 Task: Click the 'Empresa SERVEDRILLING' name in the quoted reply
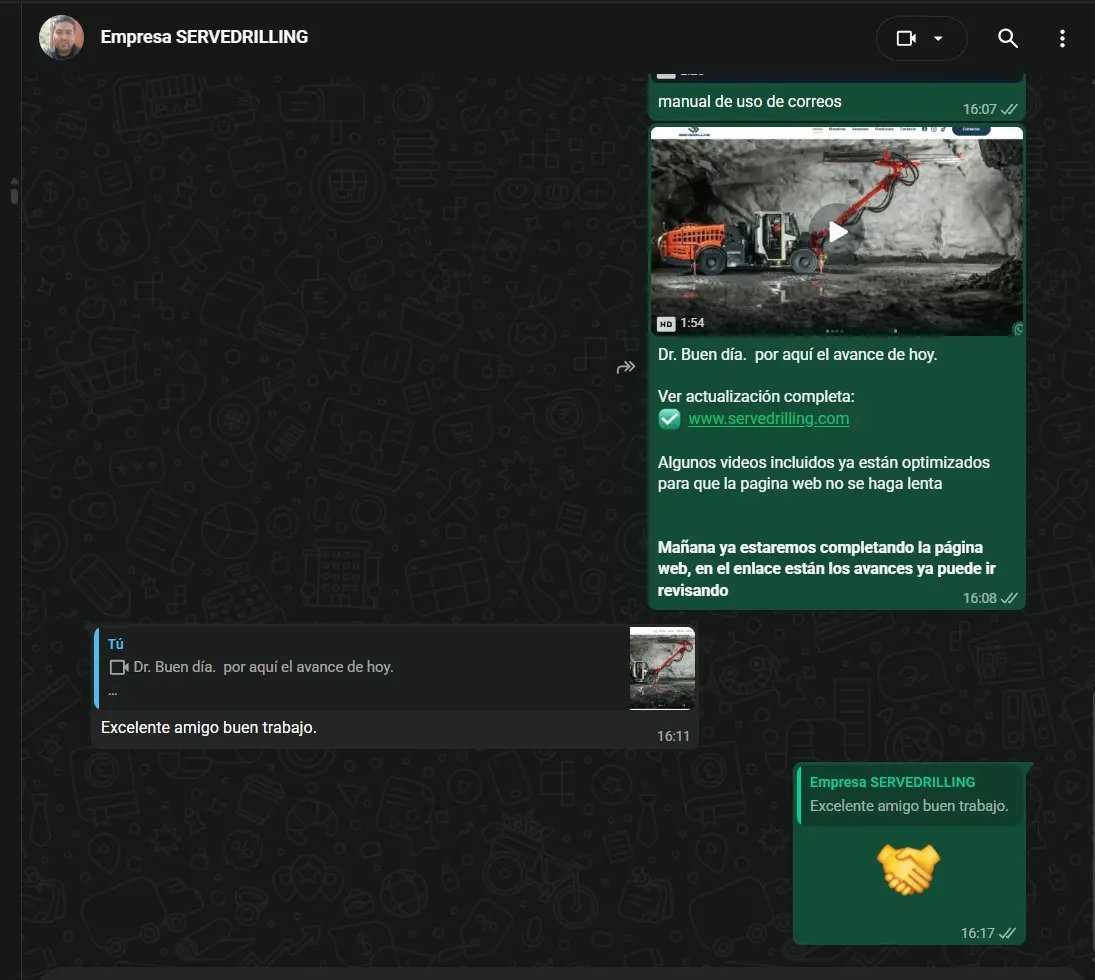pos(892,782)
